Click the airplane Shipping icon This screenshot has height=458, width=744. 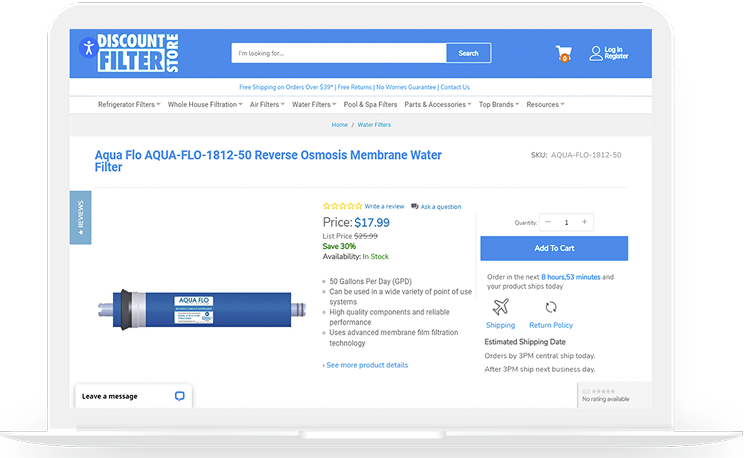click(x=500, y=307)
